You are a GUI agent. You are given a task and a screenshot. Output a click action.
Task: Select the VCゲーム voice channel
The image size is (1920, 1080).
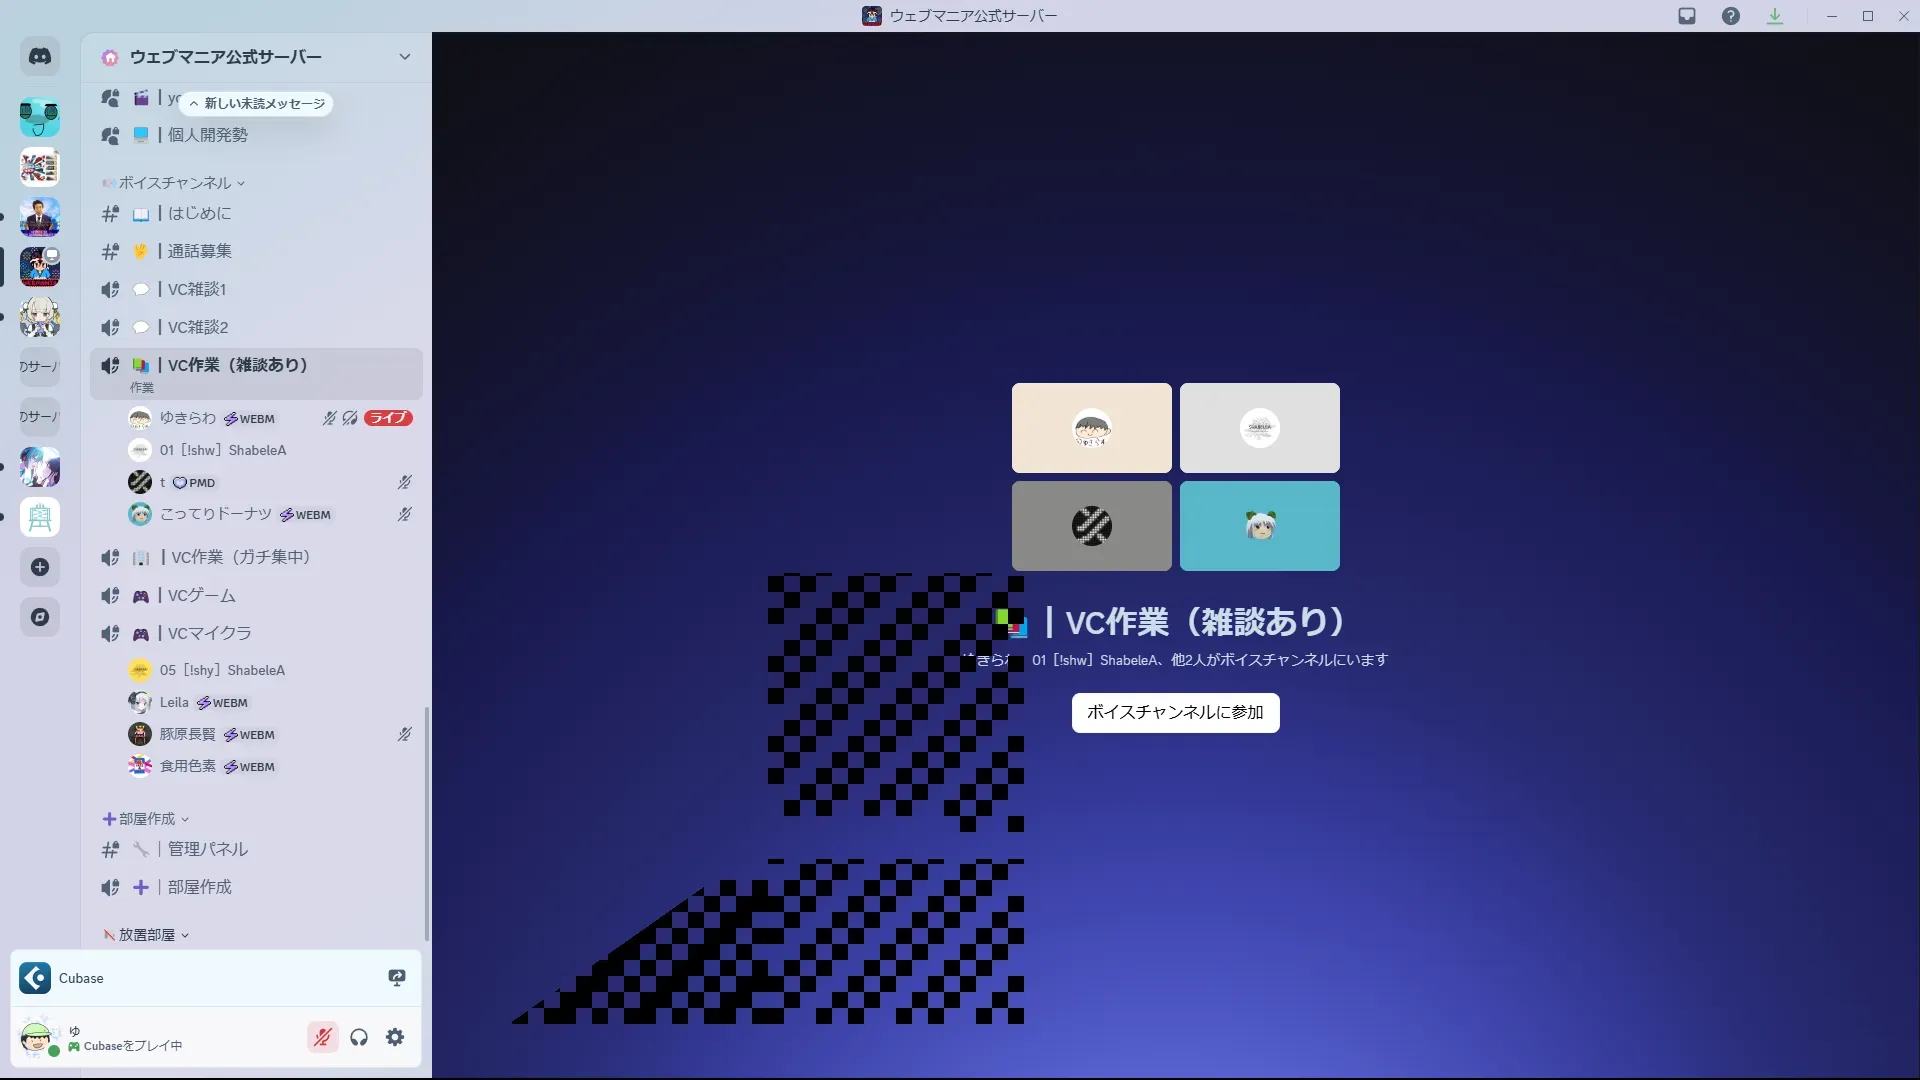[202, 595]
